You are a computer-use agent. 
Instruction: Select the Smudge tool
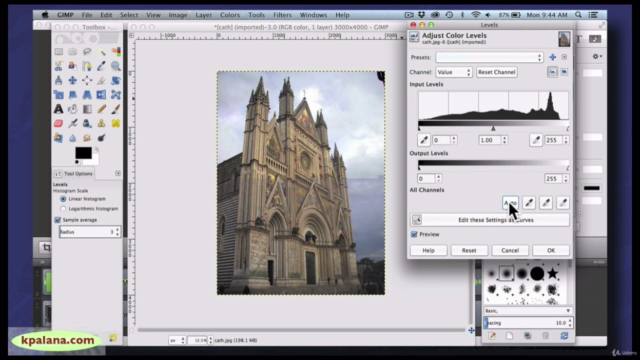(x=87, y=138)
